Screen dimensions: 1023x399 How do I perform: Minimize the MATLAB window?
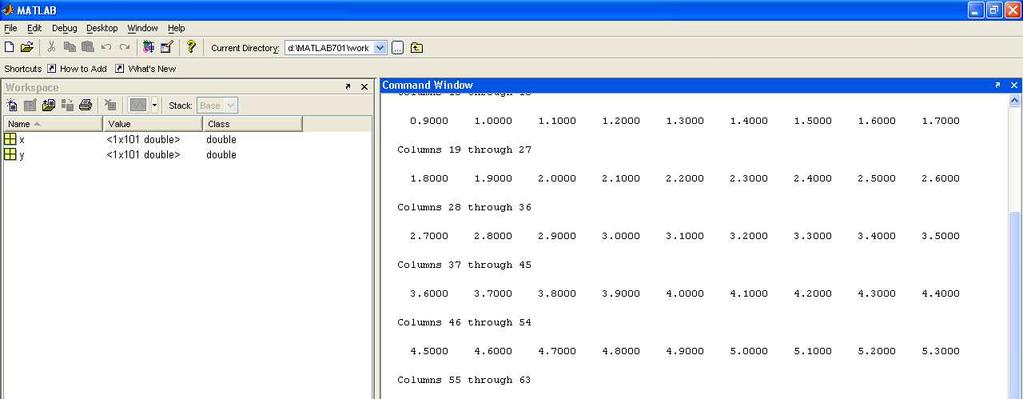[x=976, y=10]
